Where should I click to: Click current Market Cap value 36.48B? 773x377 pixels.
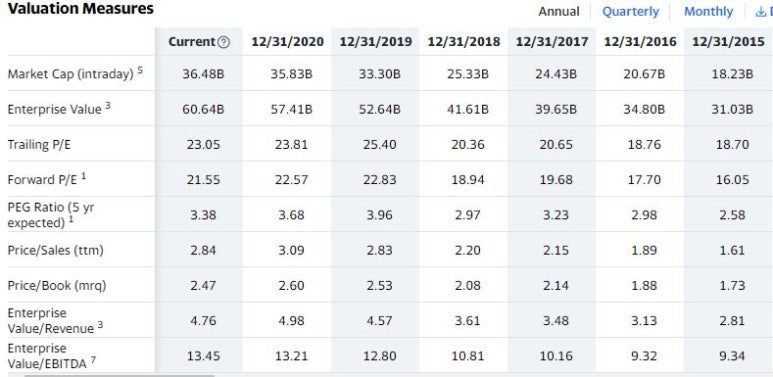coord(203,74)
